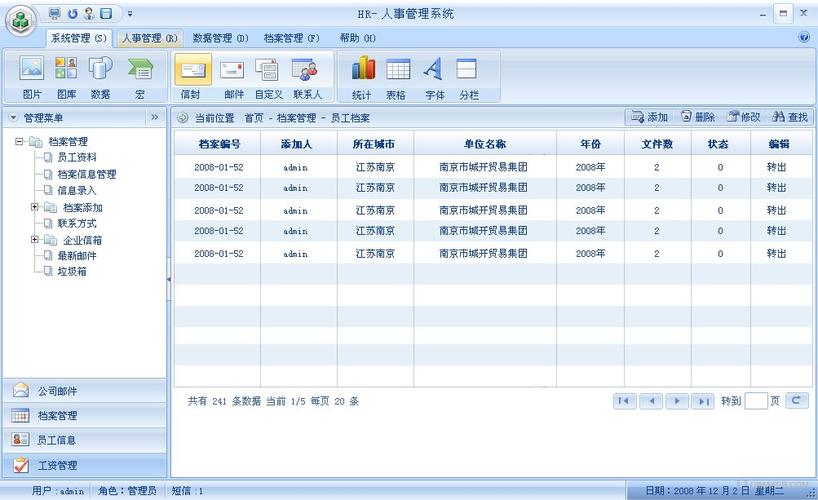Click the refresh button after page field
The width and height of the screenshot is (818, 500).
[x=797, y=400]
